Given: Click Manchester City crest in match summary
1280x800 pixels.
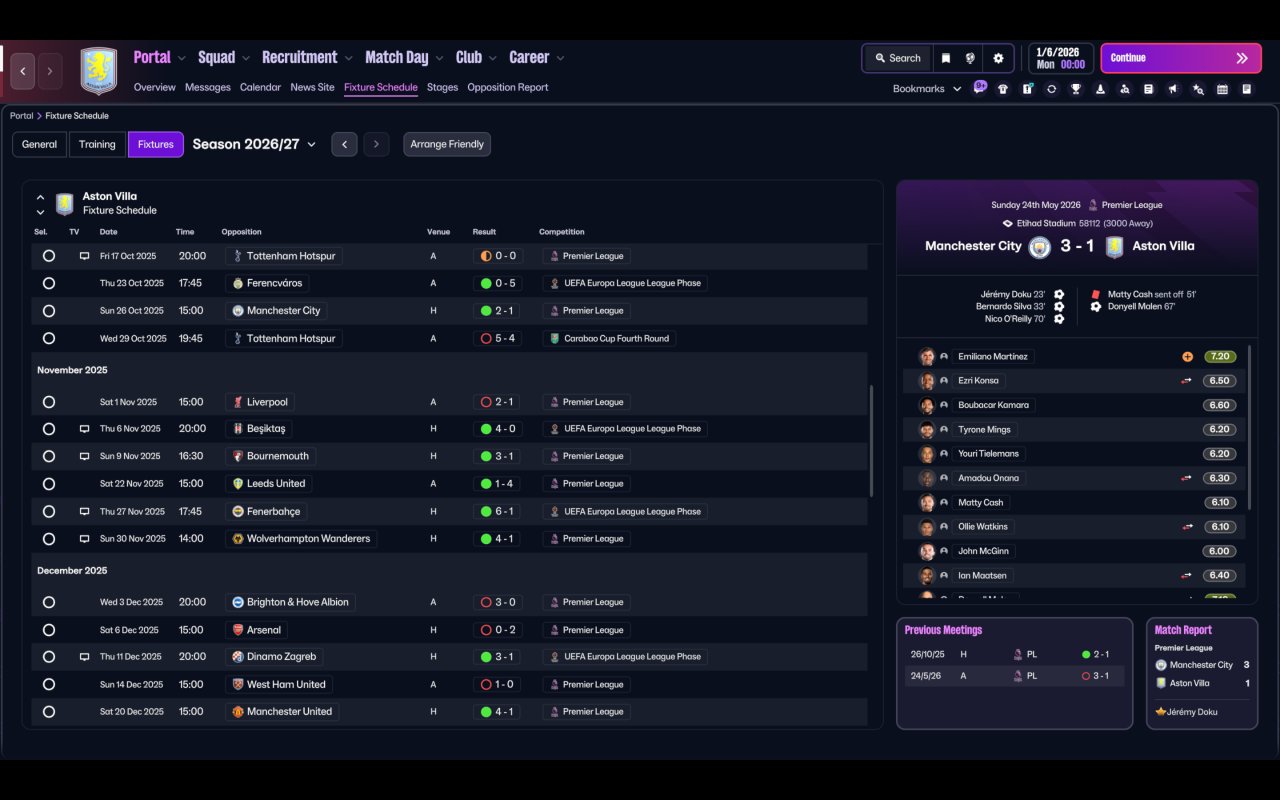Looking at the screenshot, I should click(1039, 247).
